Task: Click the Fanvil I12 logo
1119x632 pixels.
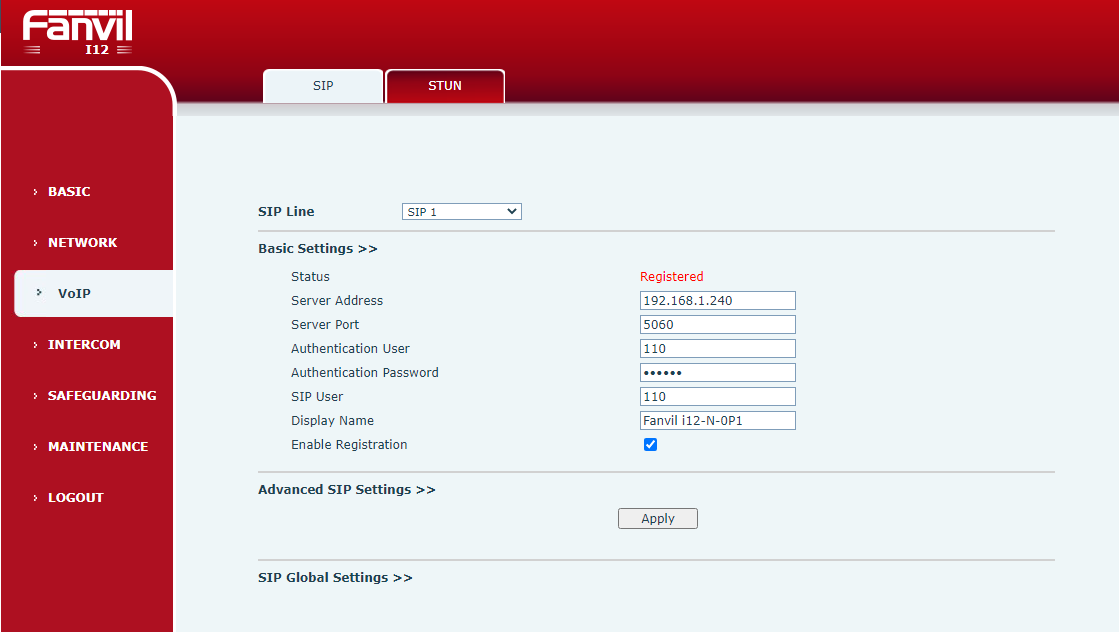Action: (77, 32)
